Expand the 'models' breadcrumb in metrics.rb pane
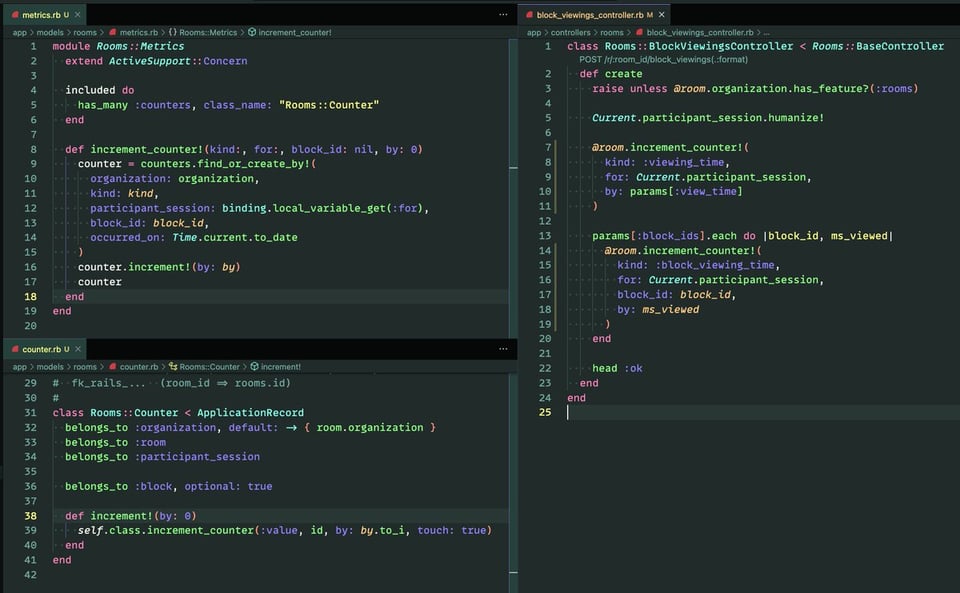 50,32
